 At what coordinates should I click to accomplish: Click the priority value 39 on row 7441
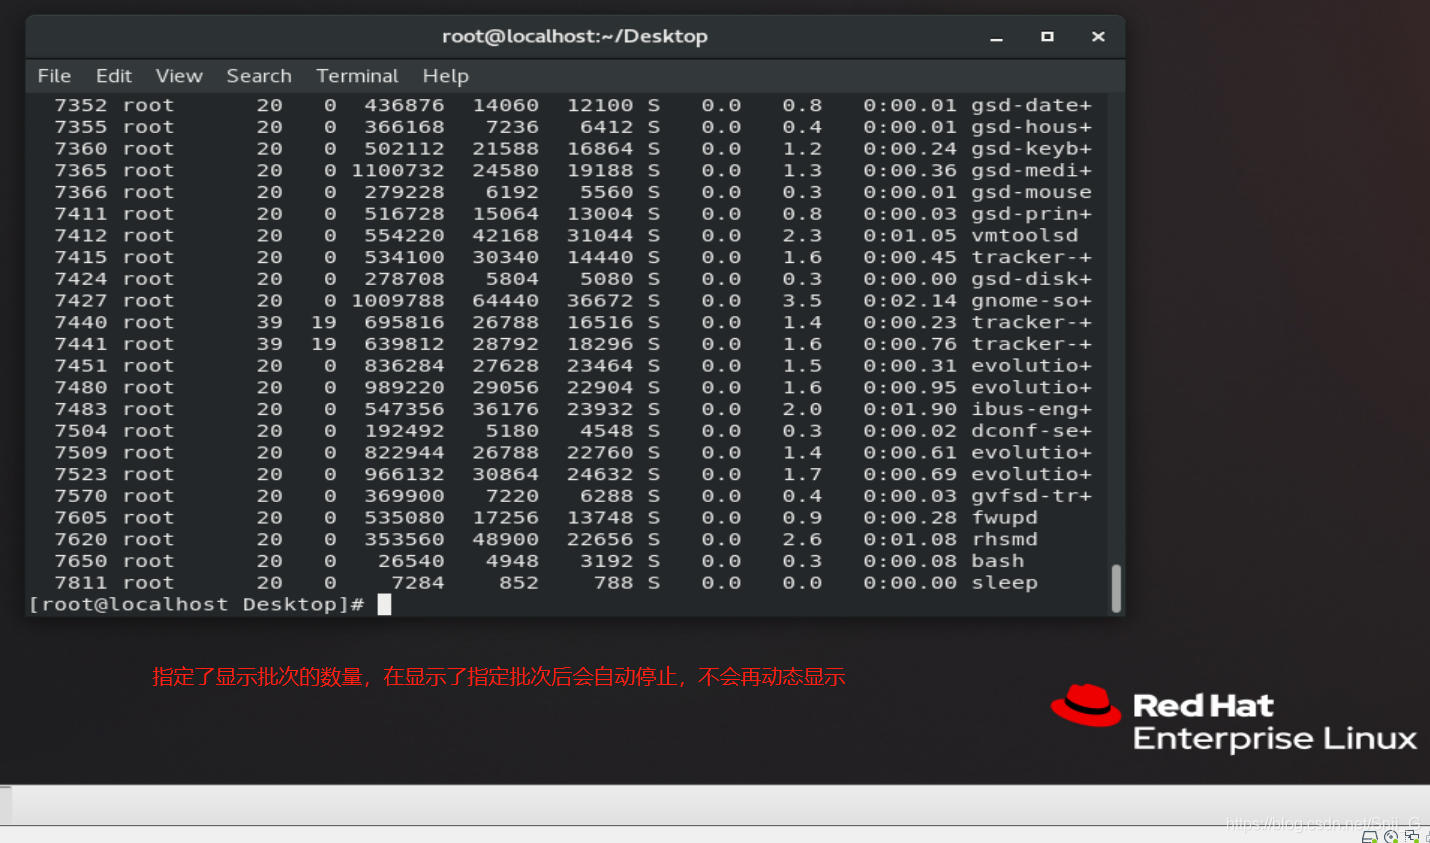[x=269, y=344]
